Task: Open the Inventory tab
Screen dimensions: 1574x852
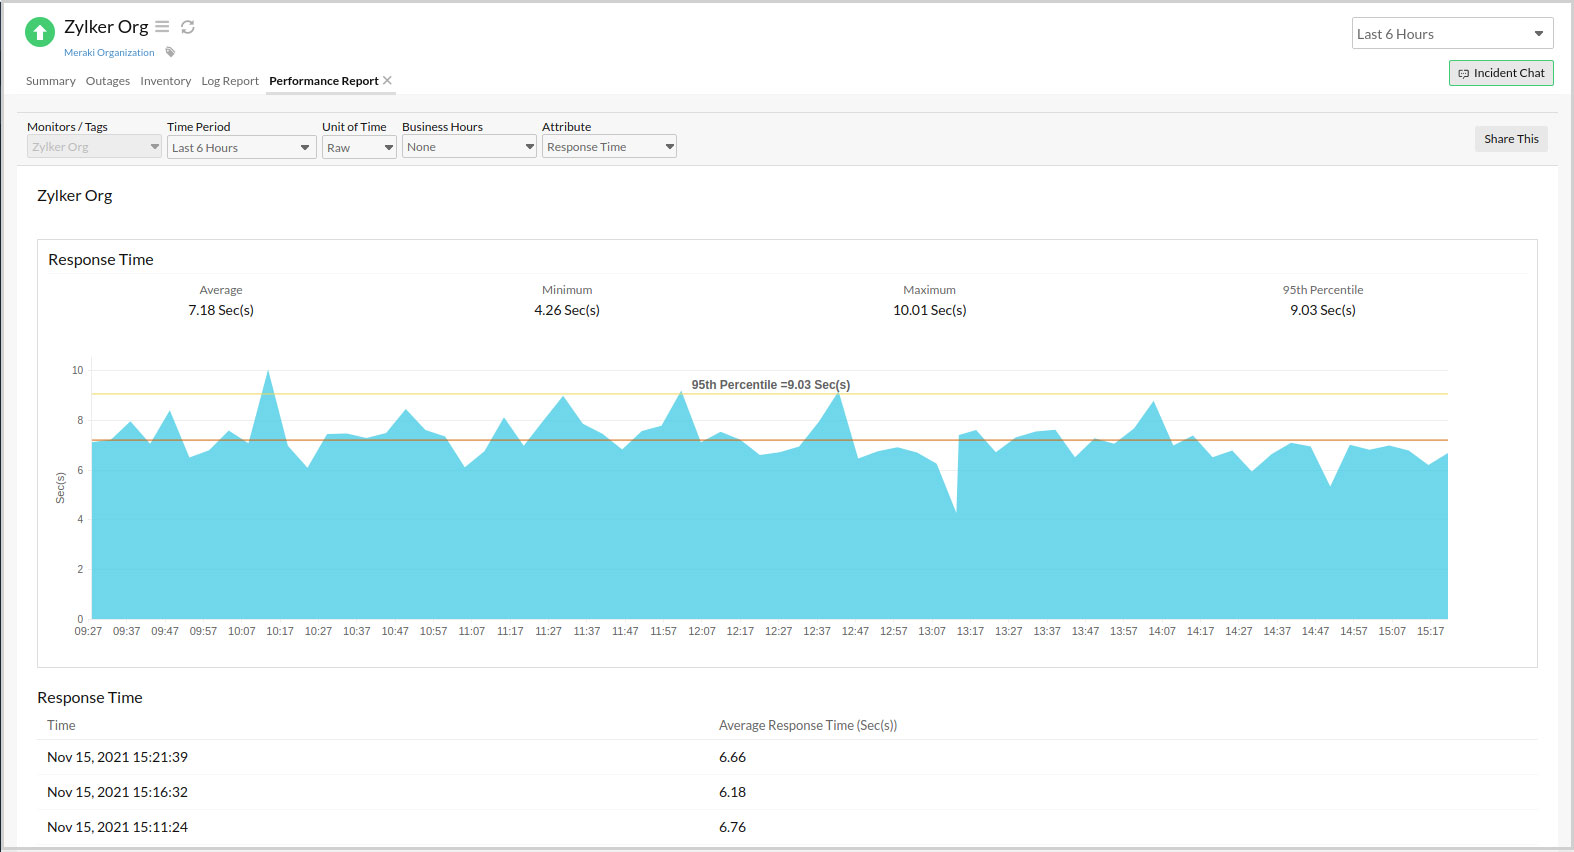Action: 165,81
